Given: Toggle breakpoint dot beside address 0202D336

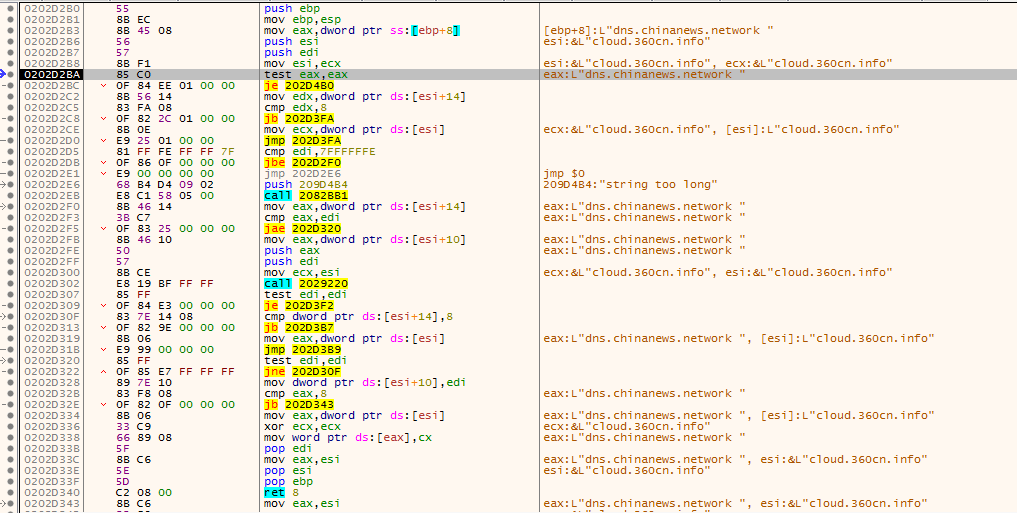Looking at the screenshot, I should click(x=10, y=426).
